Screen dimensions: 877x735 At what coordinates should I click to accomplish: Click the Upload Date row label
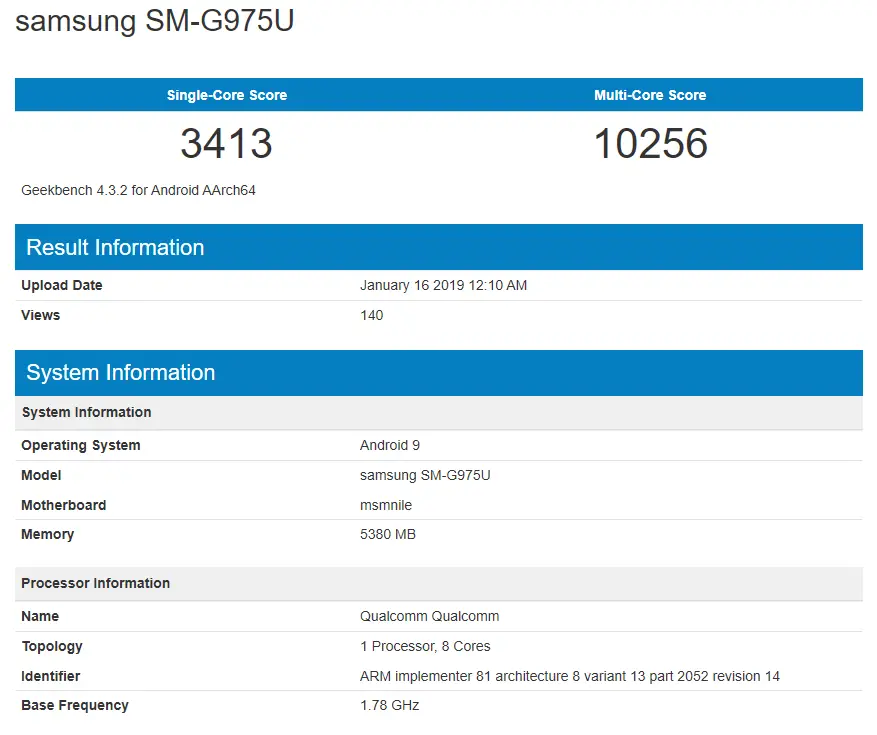click(62, 285)
